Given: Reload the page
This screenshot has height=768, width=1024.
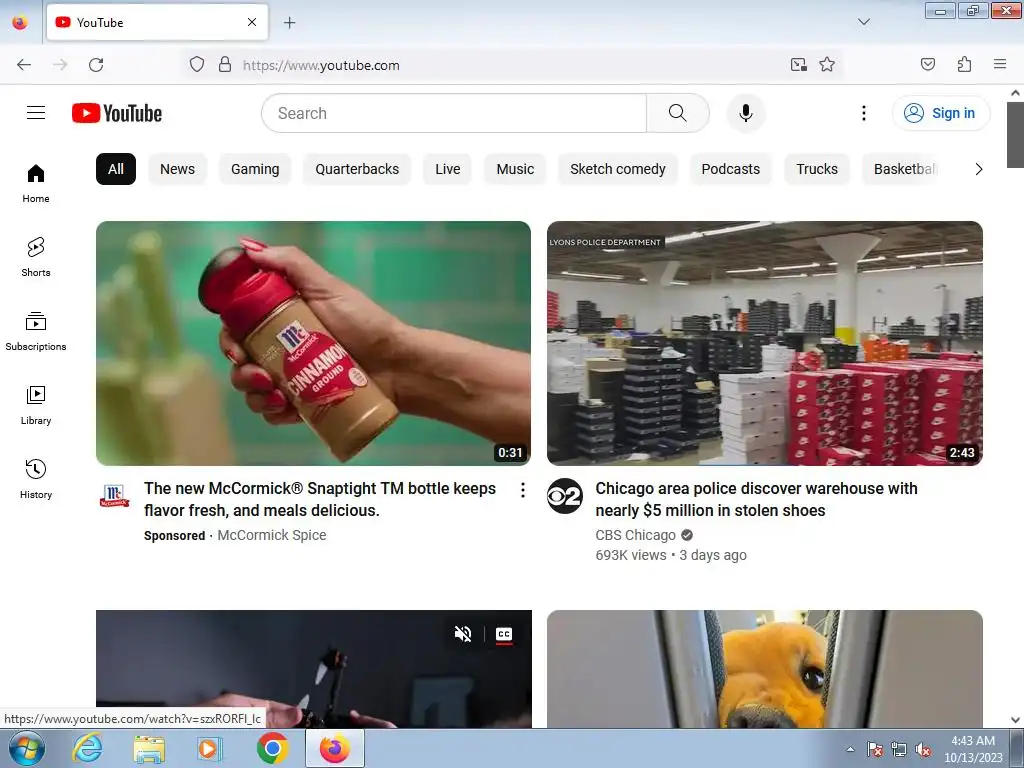Looking at the screenshot, I should pyautogui.click(x=96, y=65).
